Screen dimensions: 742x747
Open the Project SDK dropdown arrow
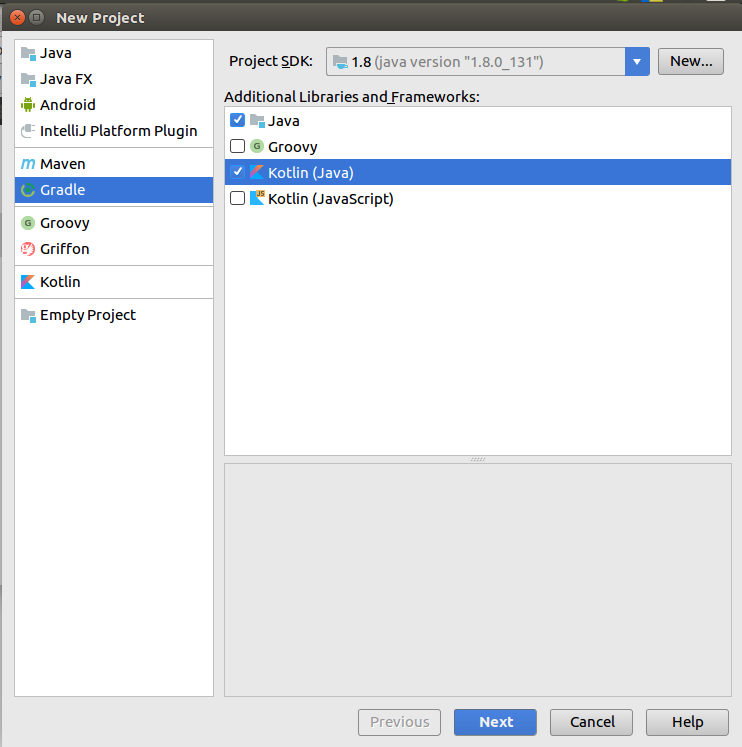(x=637, y=61)
